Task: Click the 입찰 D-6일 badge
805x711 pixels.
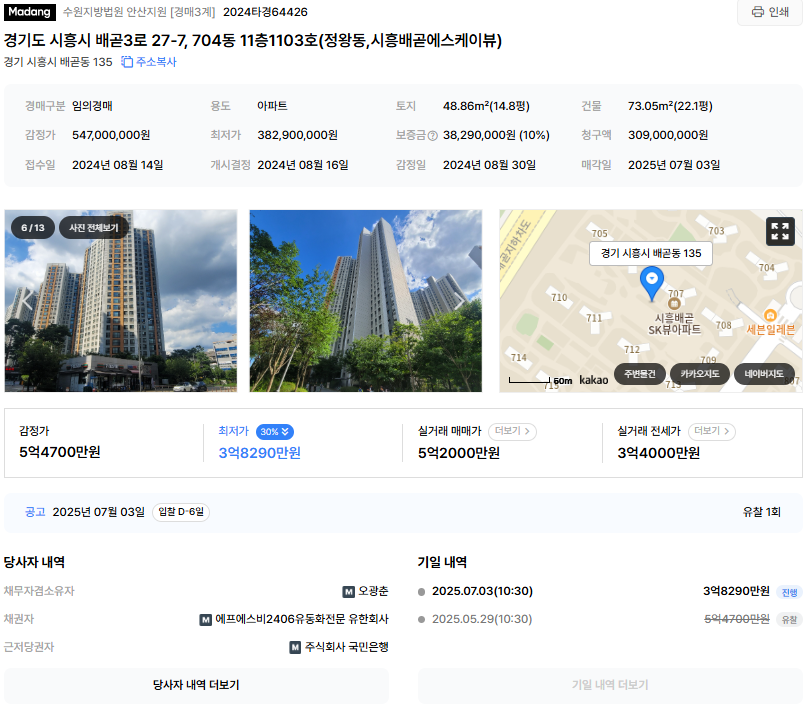Action: (x=181, y=512)
